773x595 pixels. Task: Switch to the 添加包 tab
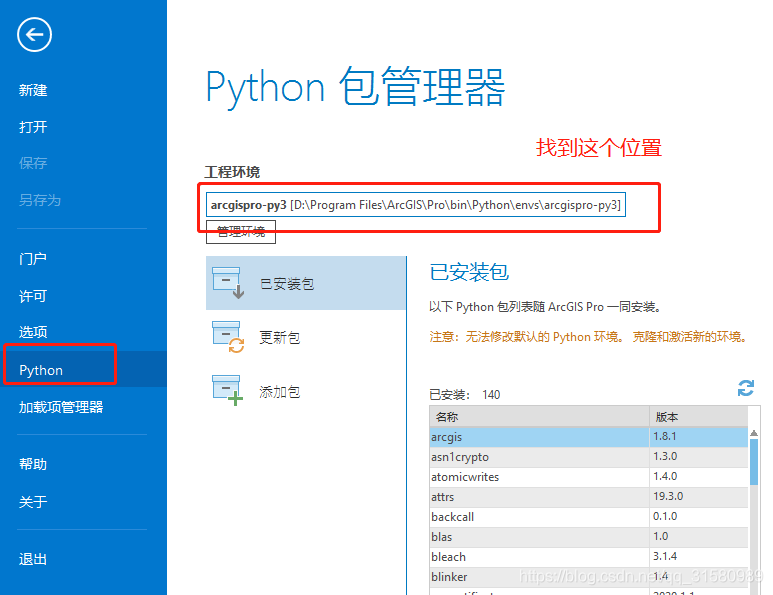point(306,391)
